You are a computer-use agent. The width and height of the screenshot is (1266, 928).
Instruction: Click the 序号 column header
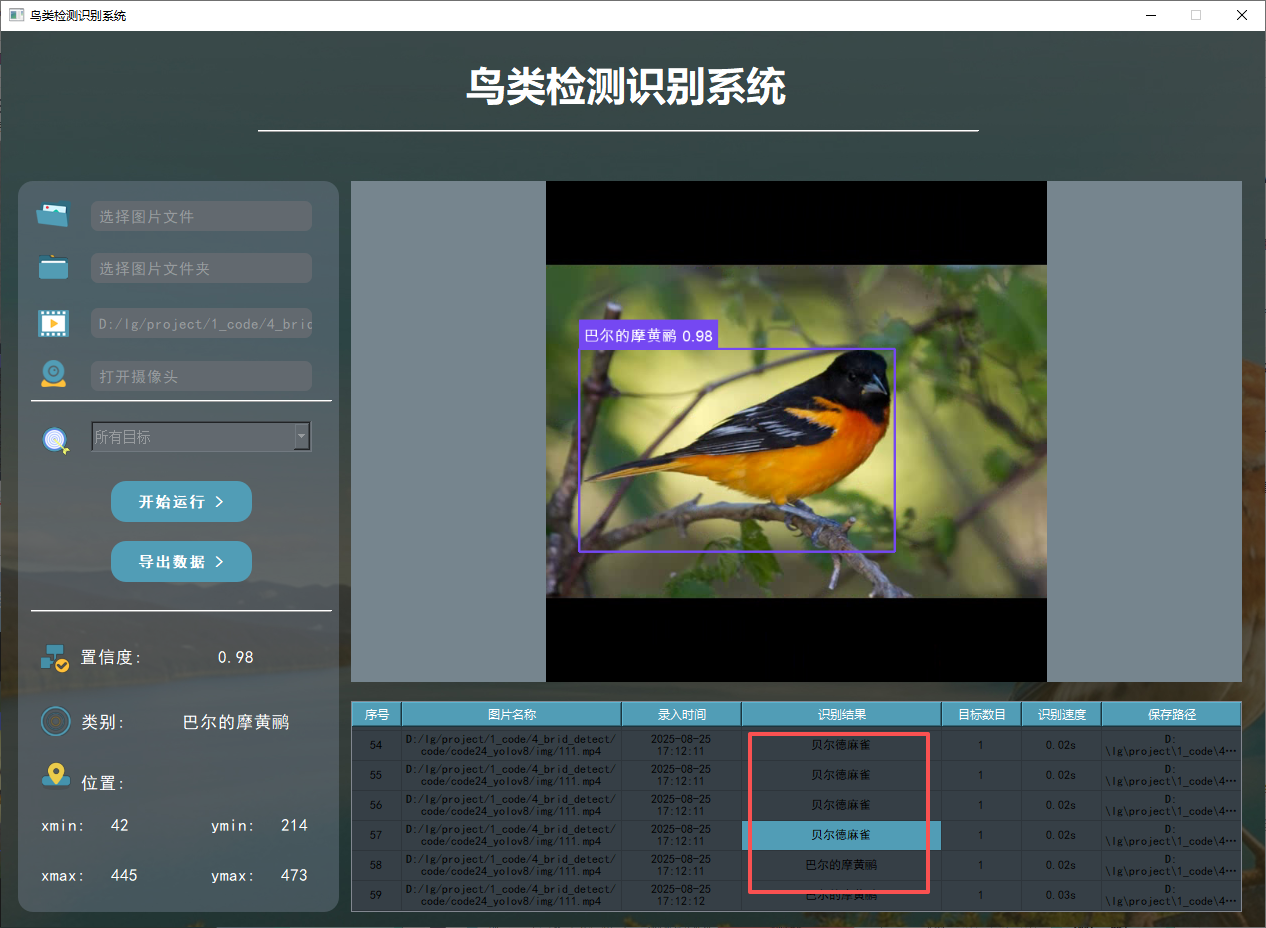[377, 714]
